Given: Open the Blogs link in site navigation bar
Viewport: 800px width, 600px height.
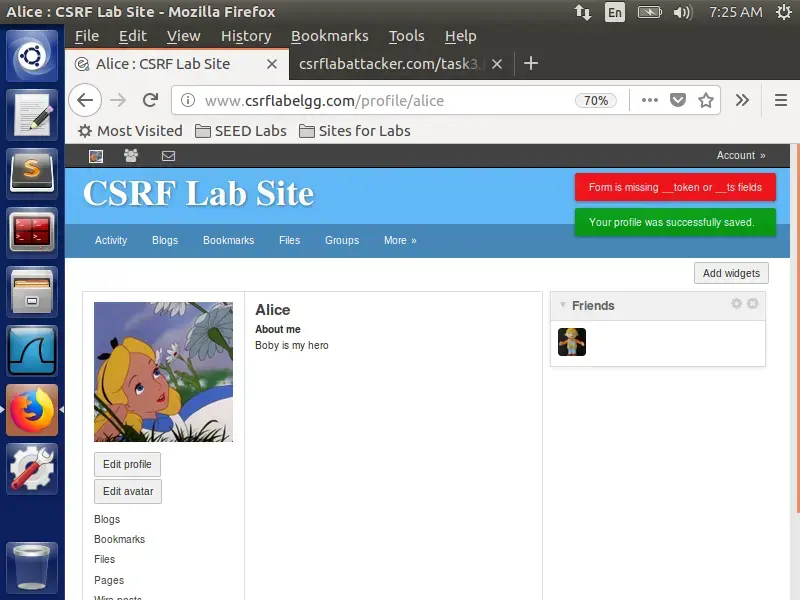Looking at the screenshot, I should [x=165, y=240].
